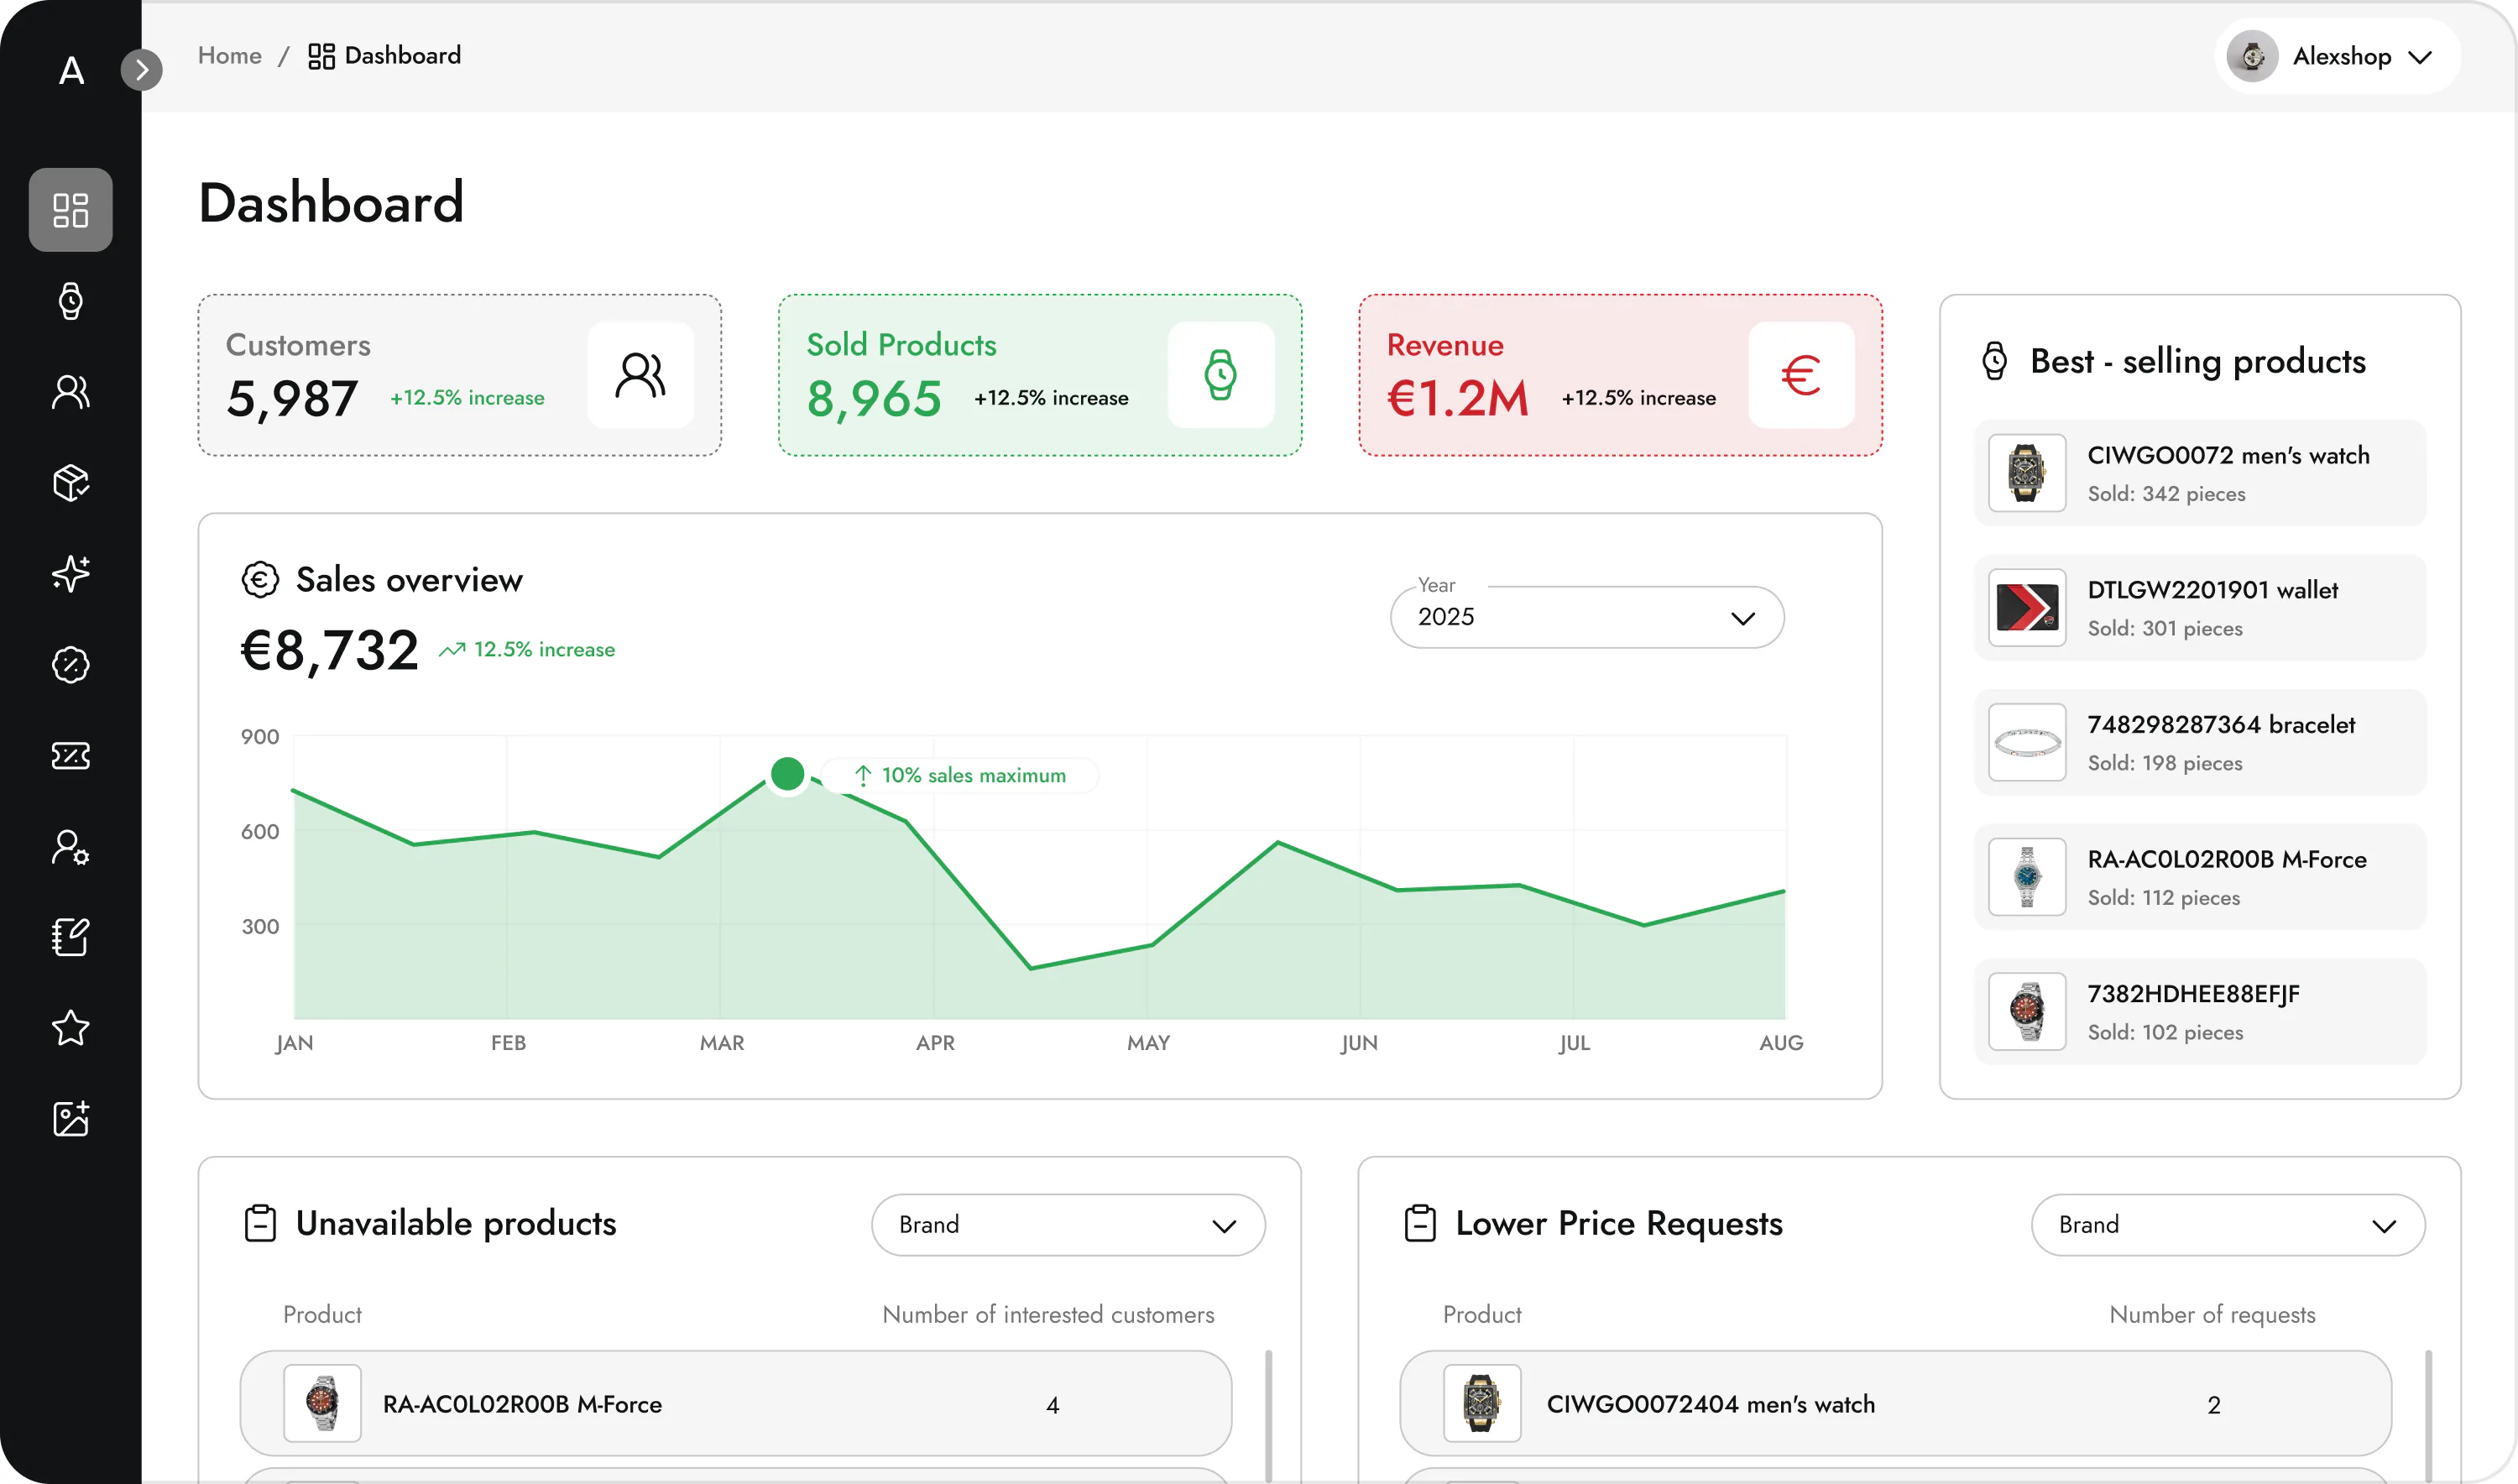Select RA-AC0L02R00B M-Force row in Unavailable products
The width and height of the screenshot is (2518, 1484).
736,1404
